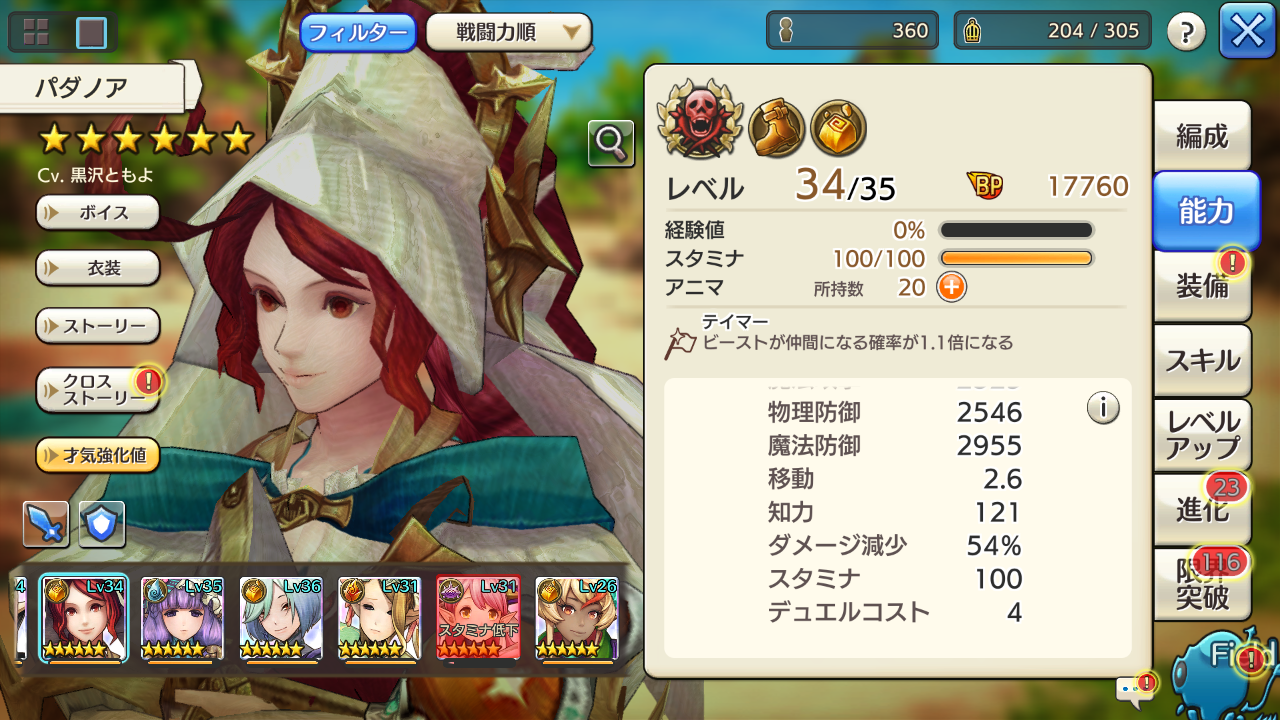The height and width of the screenshot is (720, 1280).
Task: Toggle the フィルター filter button
Action: 359,32
